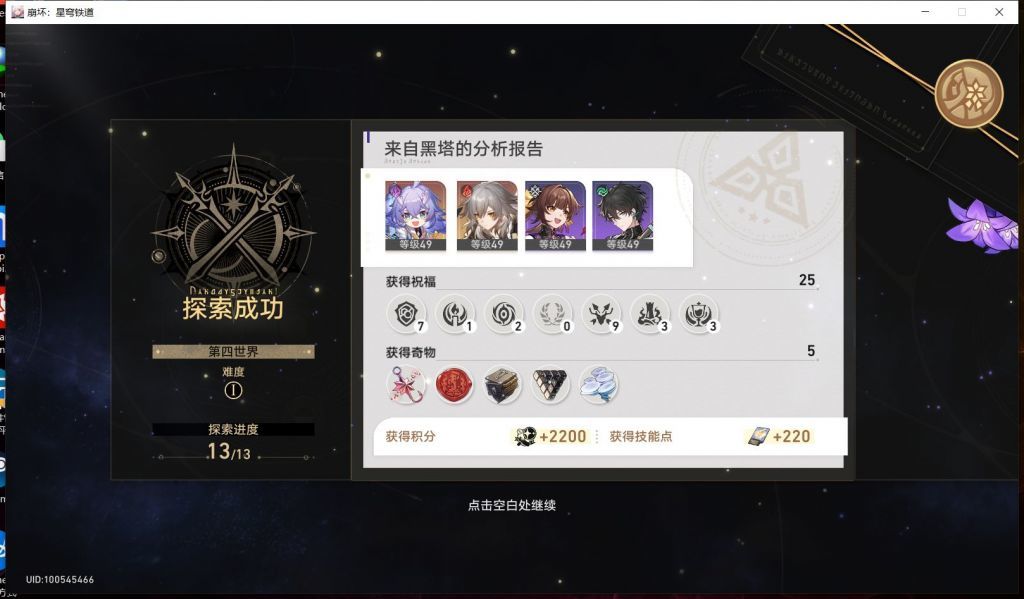Click the difficulty I roman numeral badge
This screenshot has height=599, width=1024.
(233, 391)
